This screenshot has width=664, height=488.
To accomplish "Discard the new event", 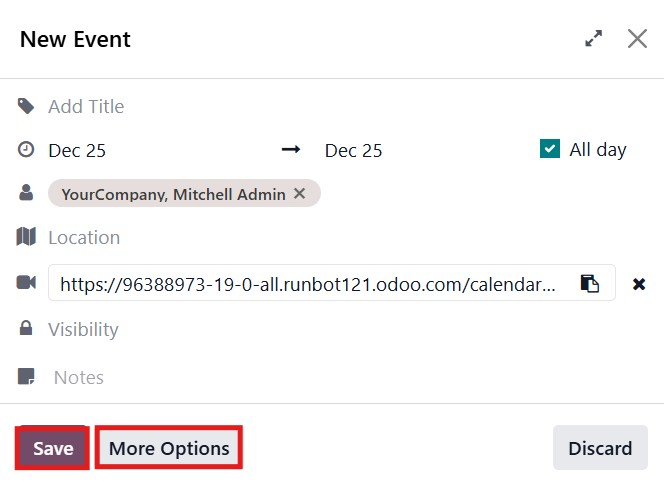I will tap(600, 448).
